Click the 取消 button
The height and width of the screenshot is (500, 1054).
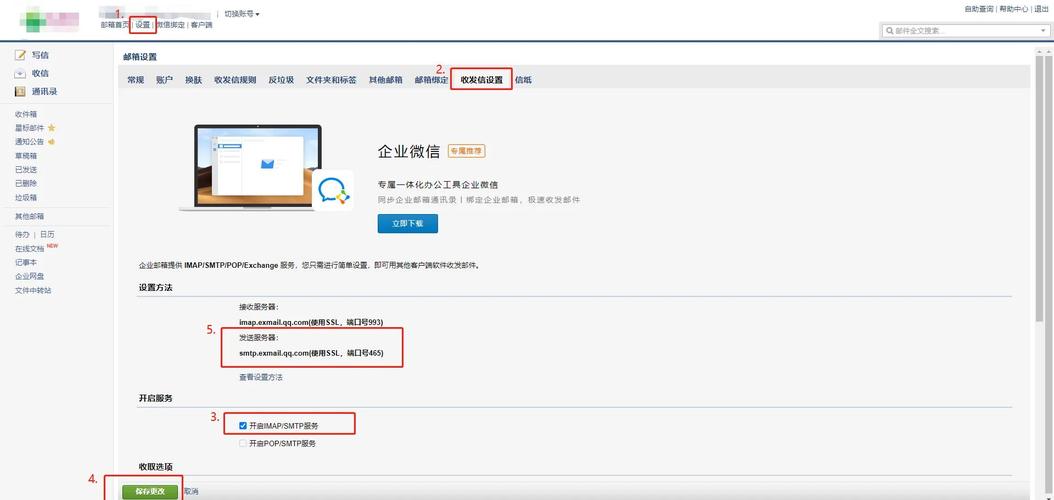pyautogui.click(x=191, y=491)
